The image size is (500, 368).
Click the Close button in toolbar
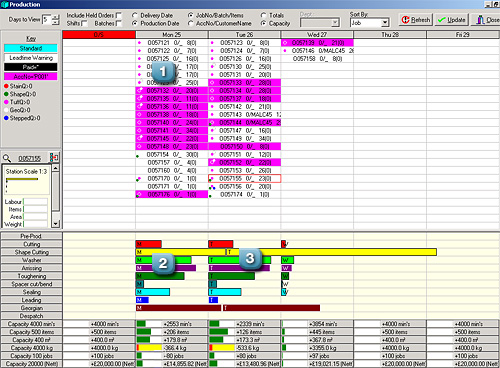(487, 20)
